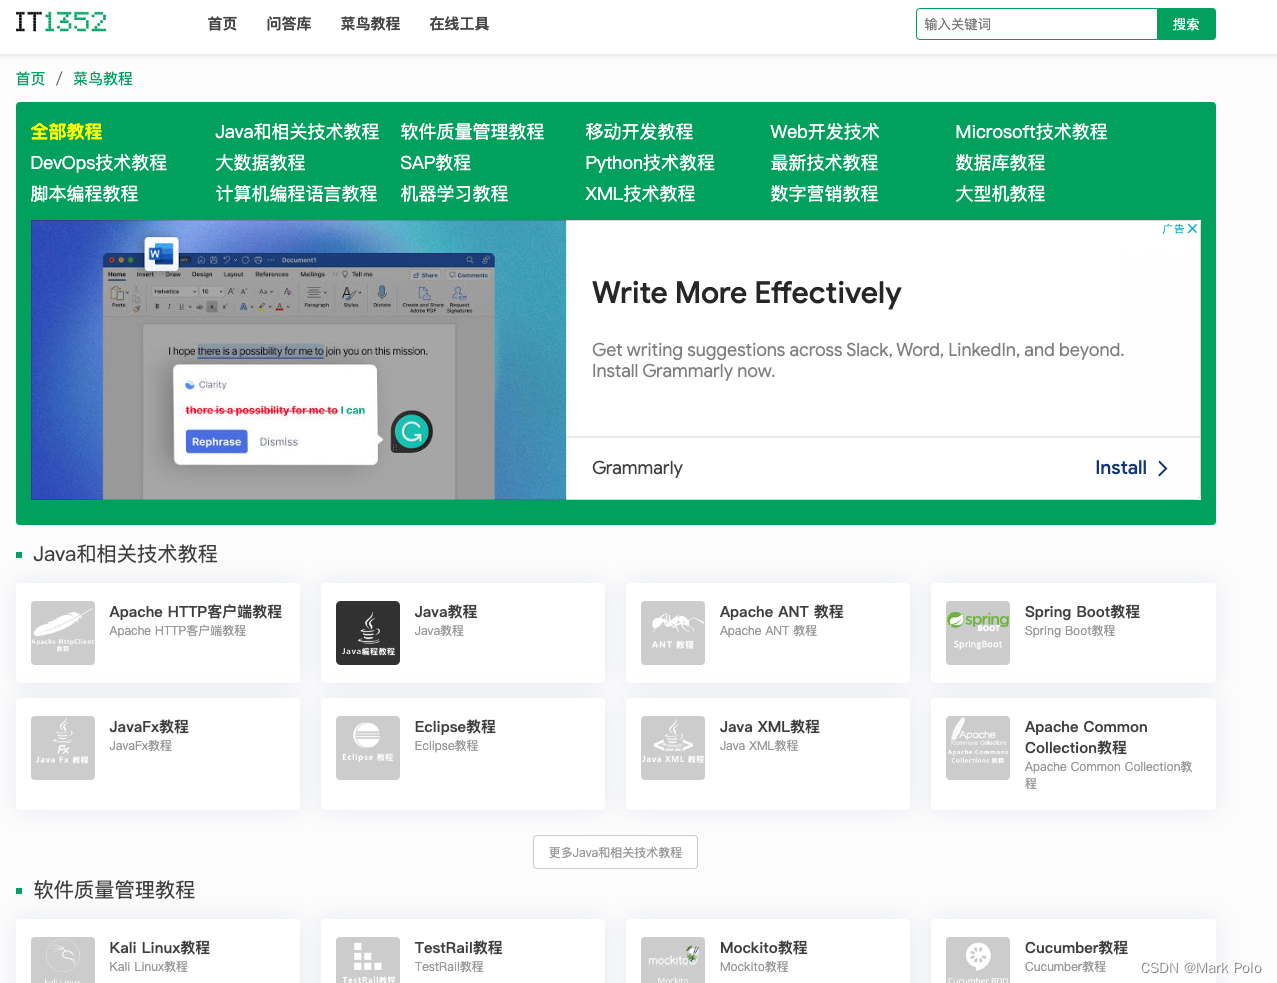
Task: Select the 数字营销教程 category
Action: point(824,194)
